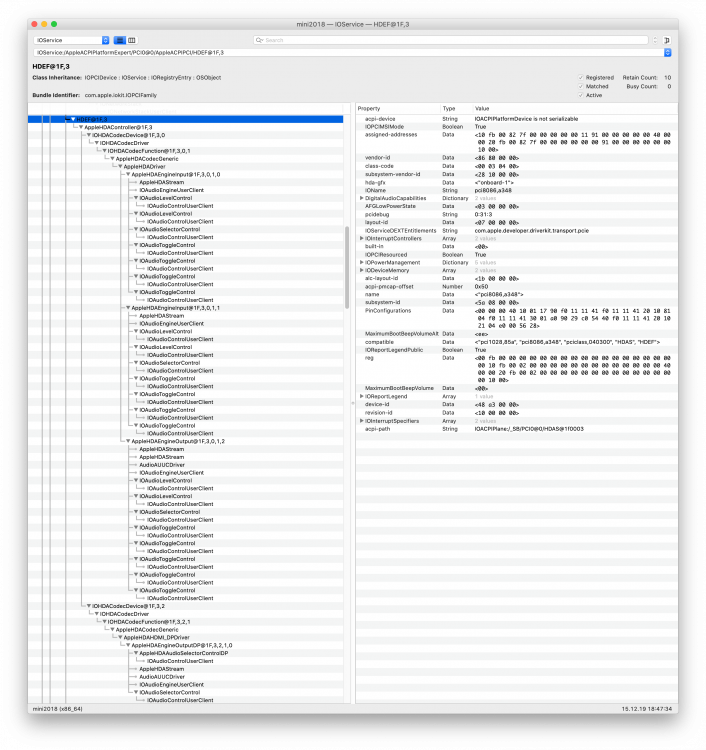Viewport: 706px width, 750px height.
Task: Select the assigned-addresses property row
Action: tap(517, 142)
